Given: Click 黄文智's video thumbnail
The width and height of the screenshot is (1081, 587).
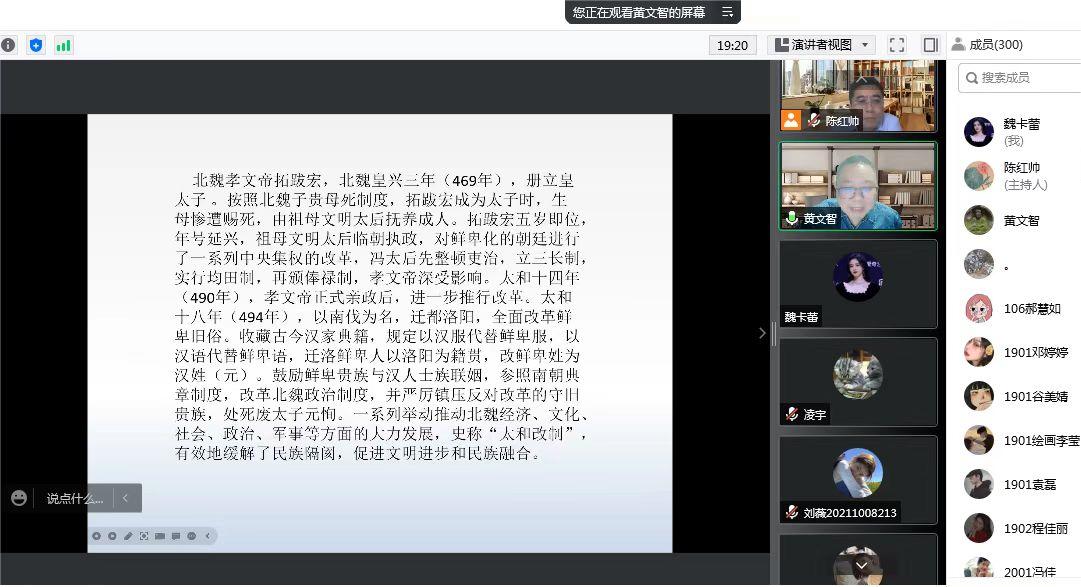Looking at the screenshot, I should pyautogui.click(x=858, y=186).
